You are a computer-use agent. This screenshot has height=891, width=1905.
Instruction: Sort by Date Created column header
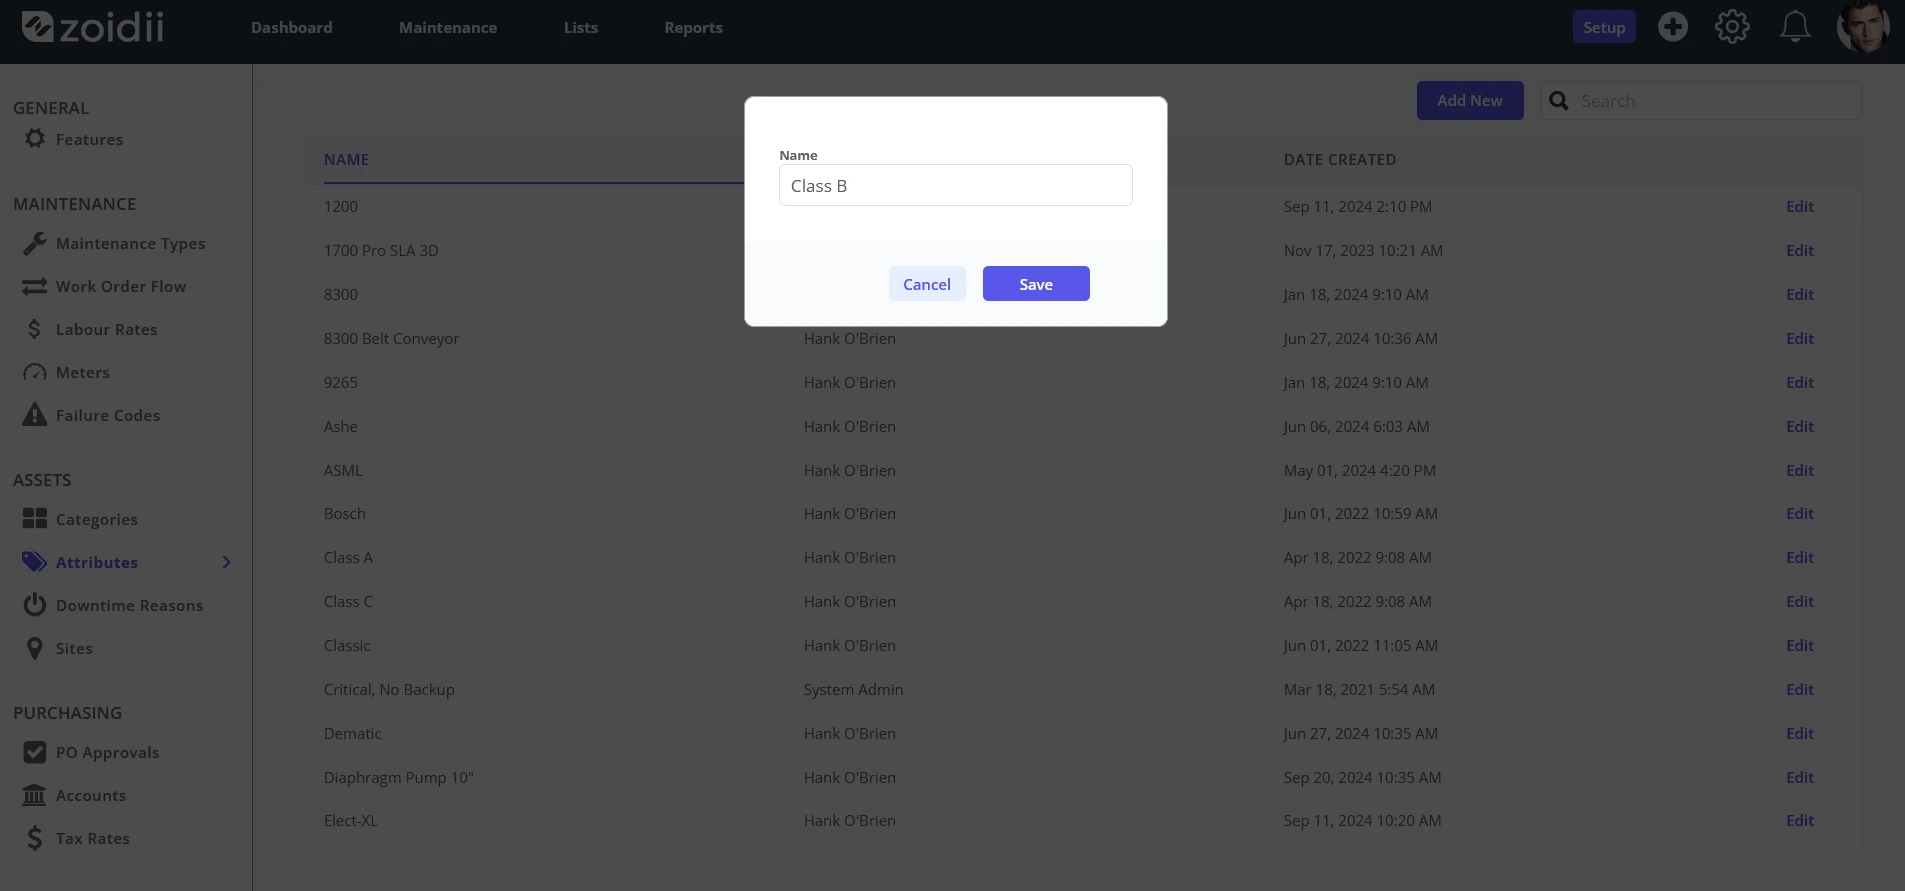1339,159
